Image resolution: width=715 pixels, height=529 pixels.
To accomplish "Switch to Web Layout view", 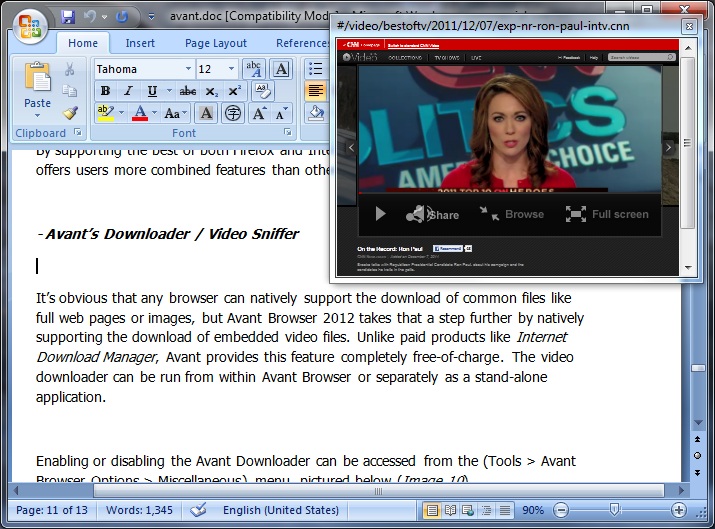I will [x=468, y=510].
